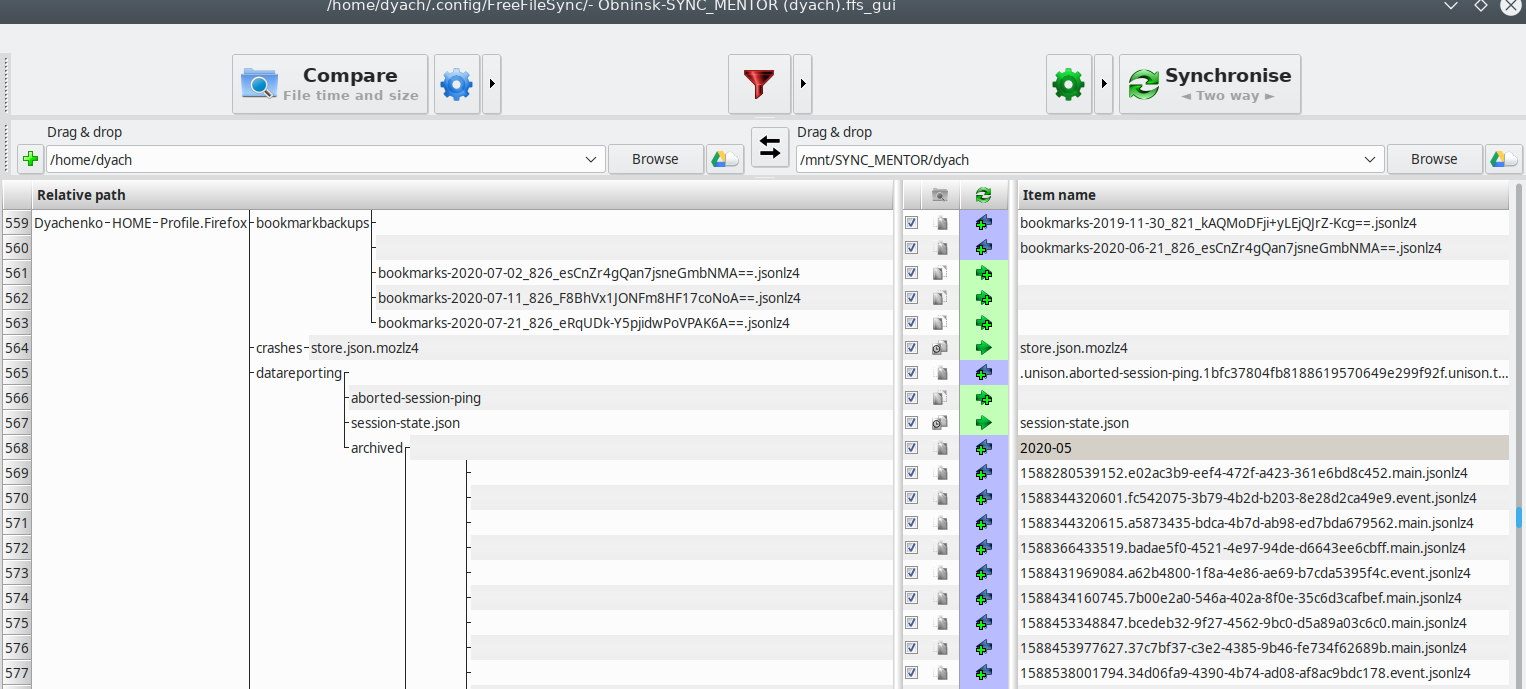The image size is (1526, 689).
Task: Select .unison.aborted-session-ping file on right
Action: (1264, 373)
